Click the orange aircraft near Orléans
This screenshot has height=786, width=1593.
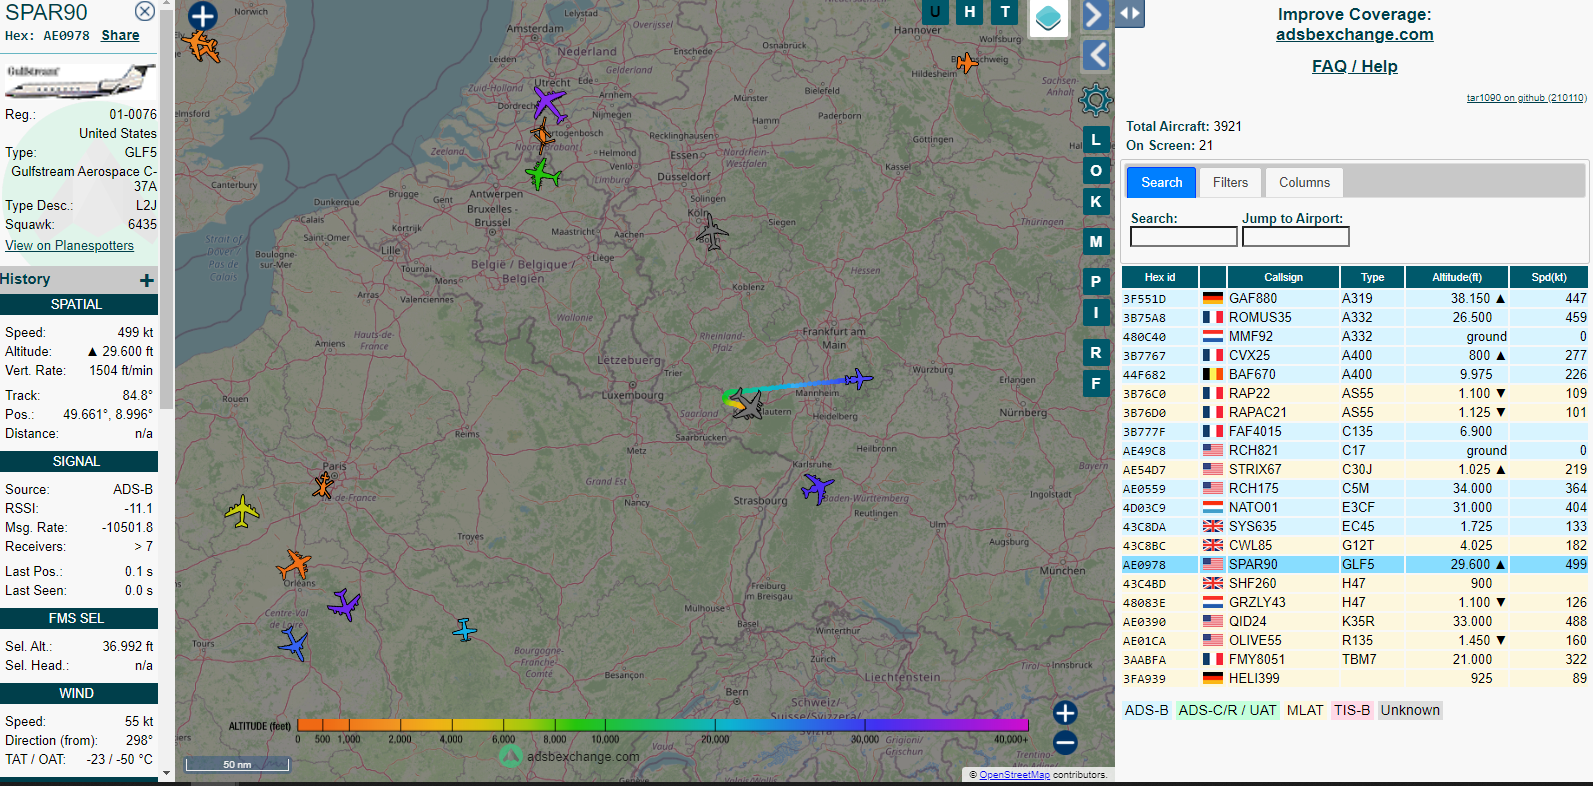(x=294, y=564)
